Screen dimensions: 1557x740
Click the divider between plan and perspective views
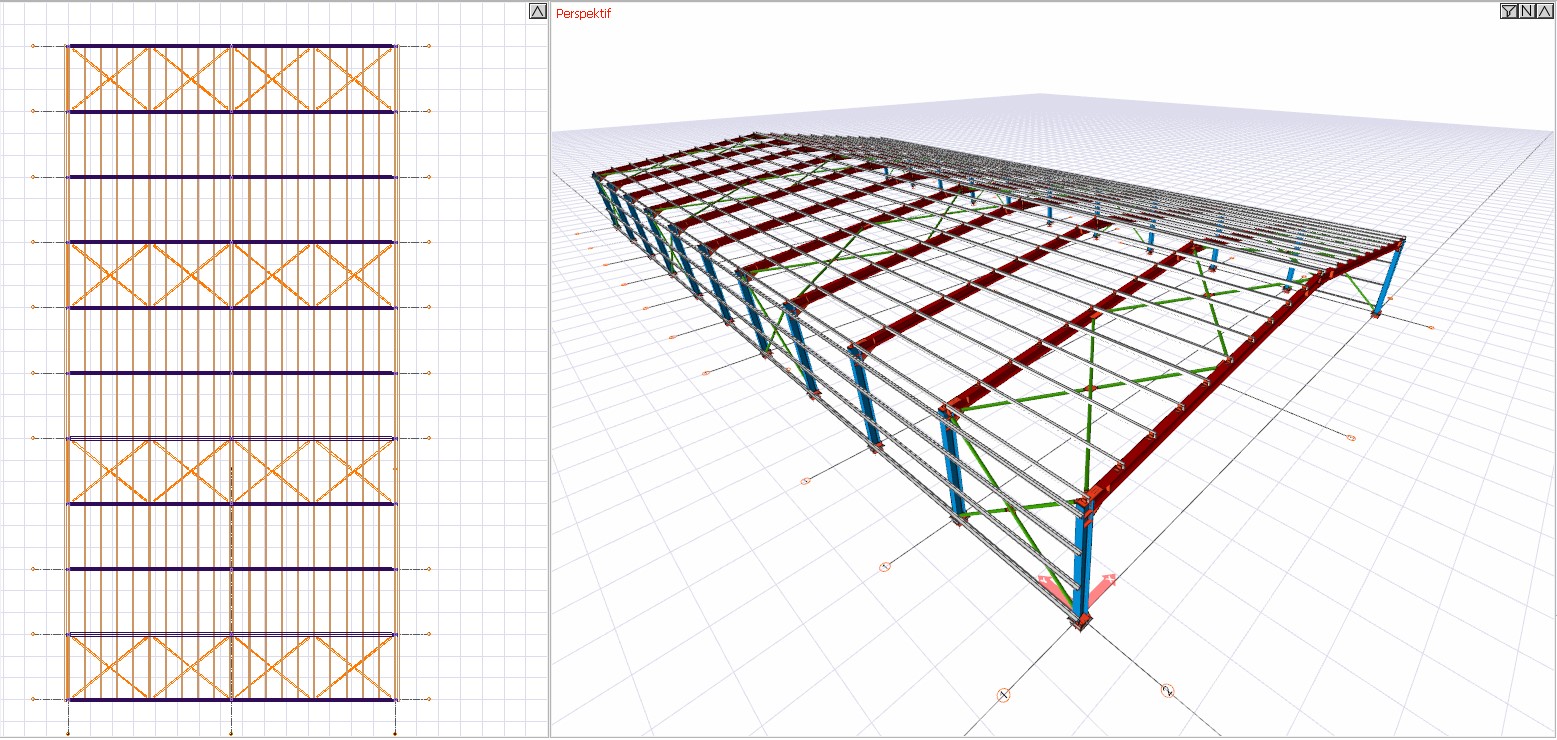pos(550,370)
